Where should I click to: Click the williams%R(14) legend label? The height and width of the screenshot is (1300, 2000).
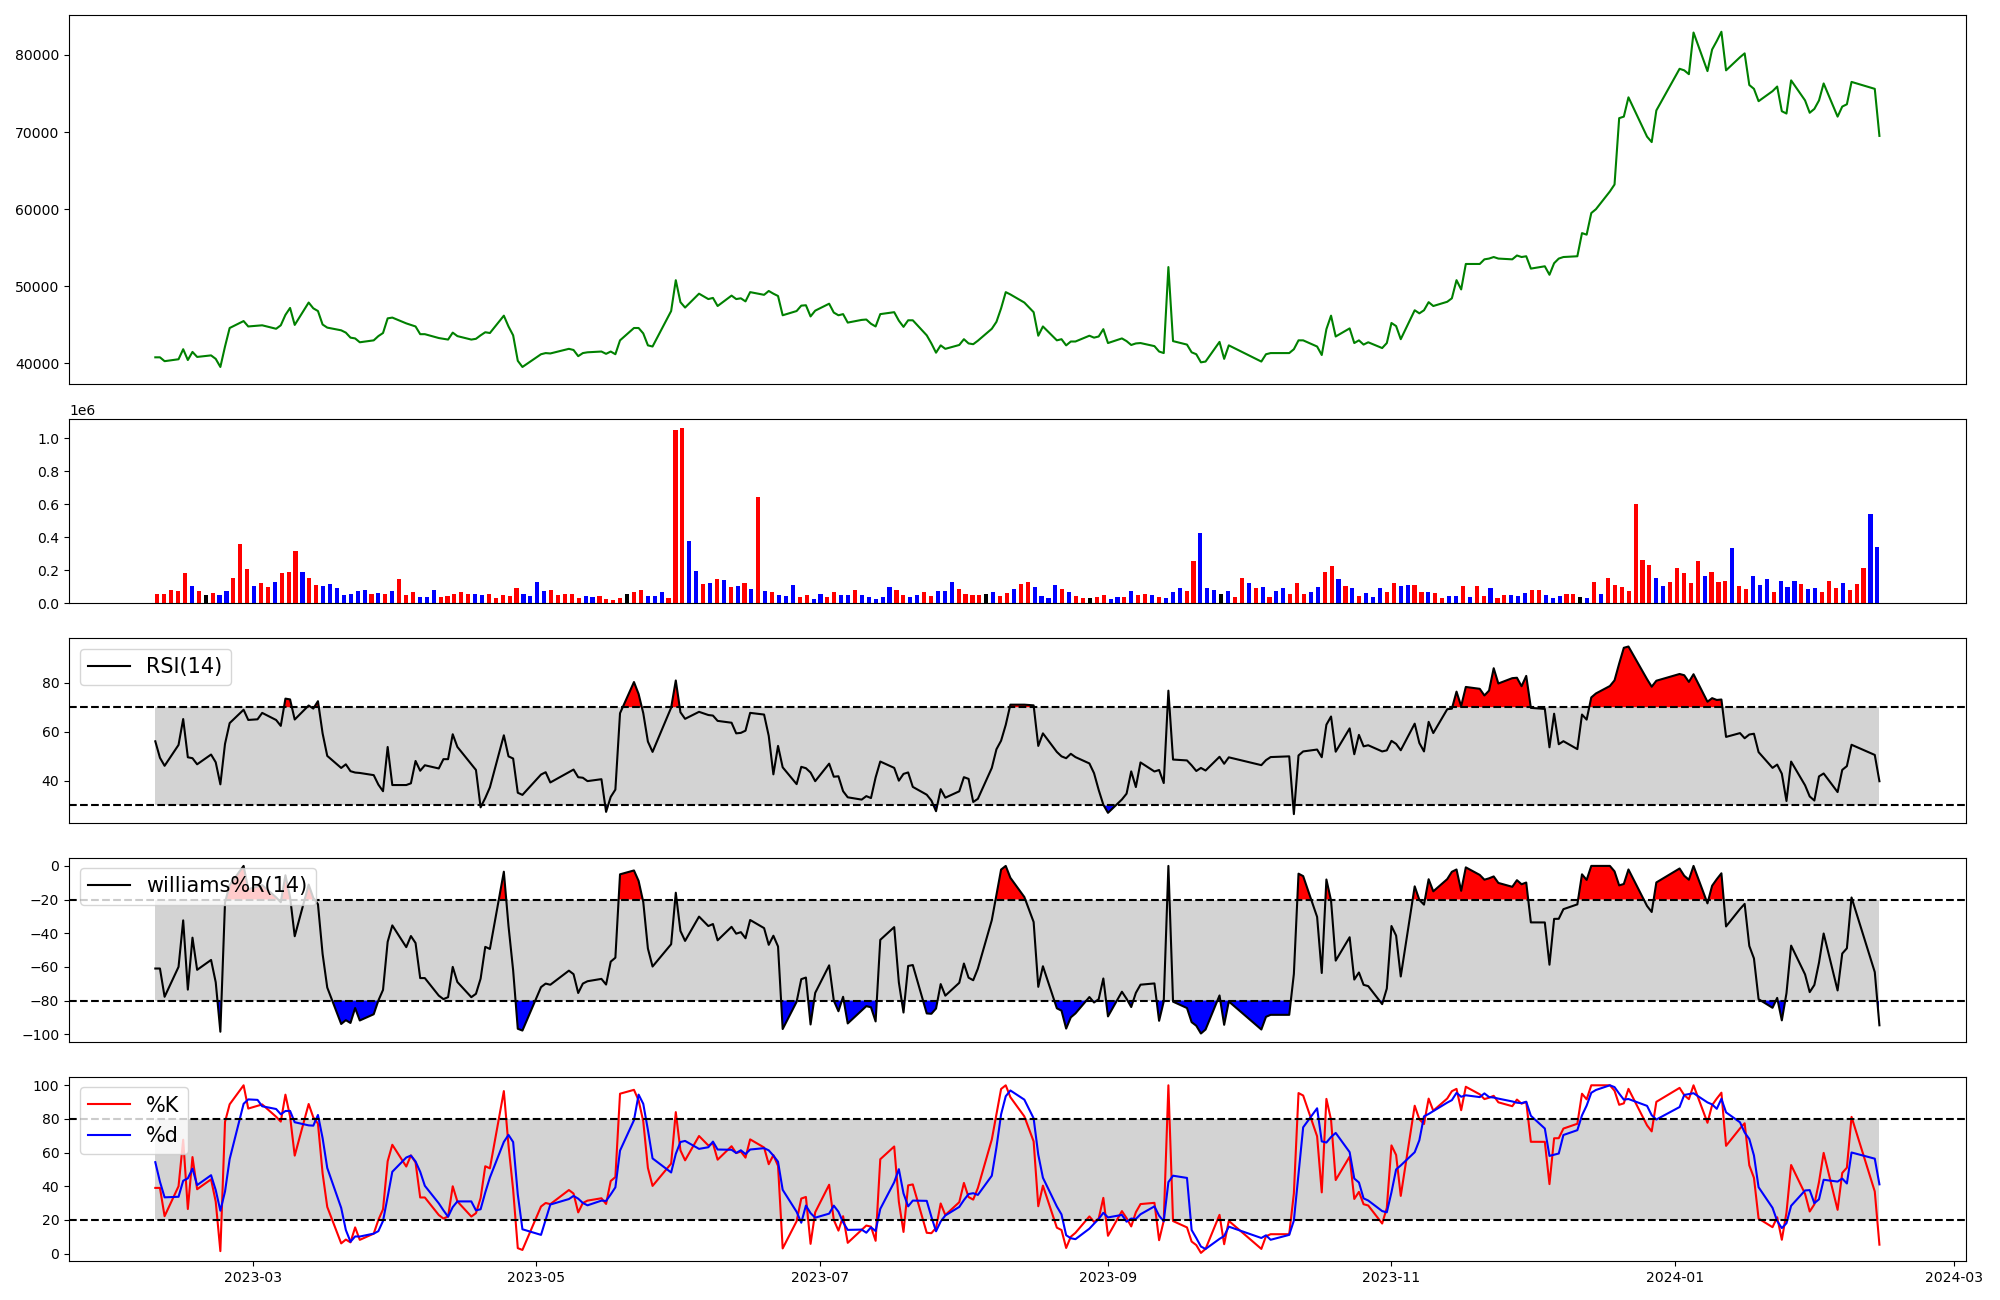[x=227, y=885]
